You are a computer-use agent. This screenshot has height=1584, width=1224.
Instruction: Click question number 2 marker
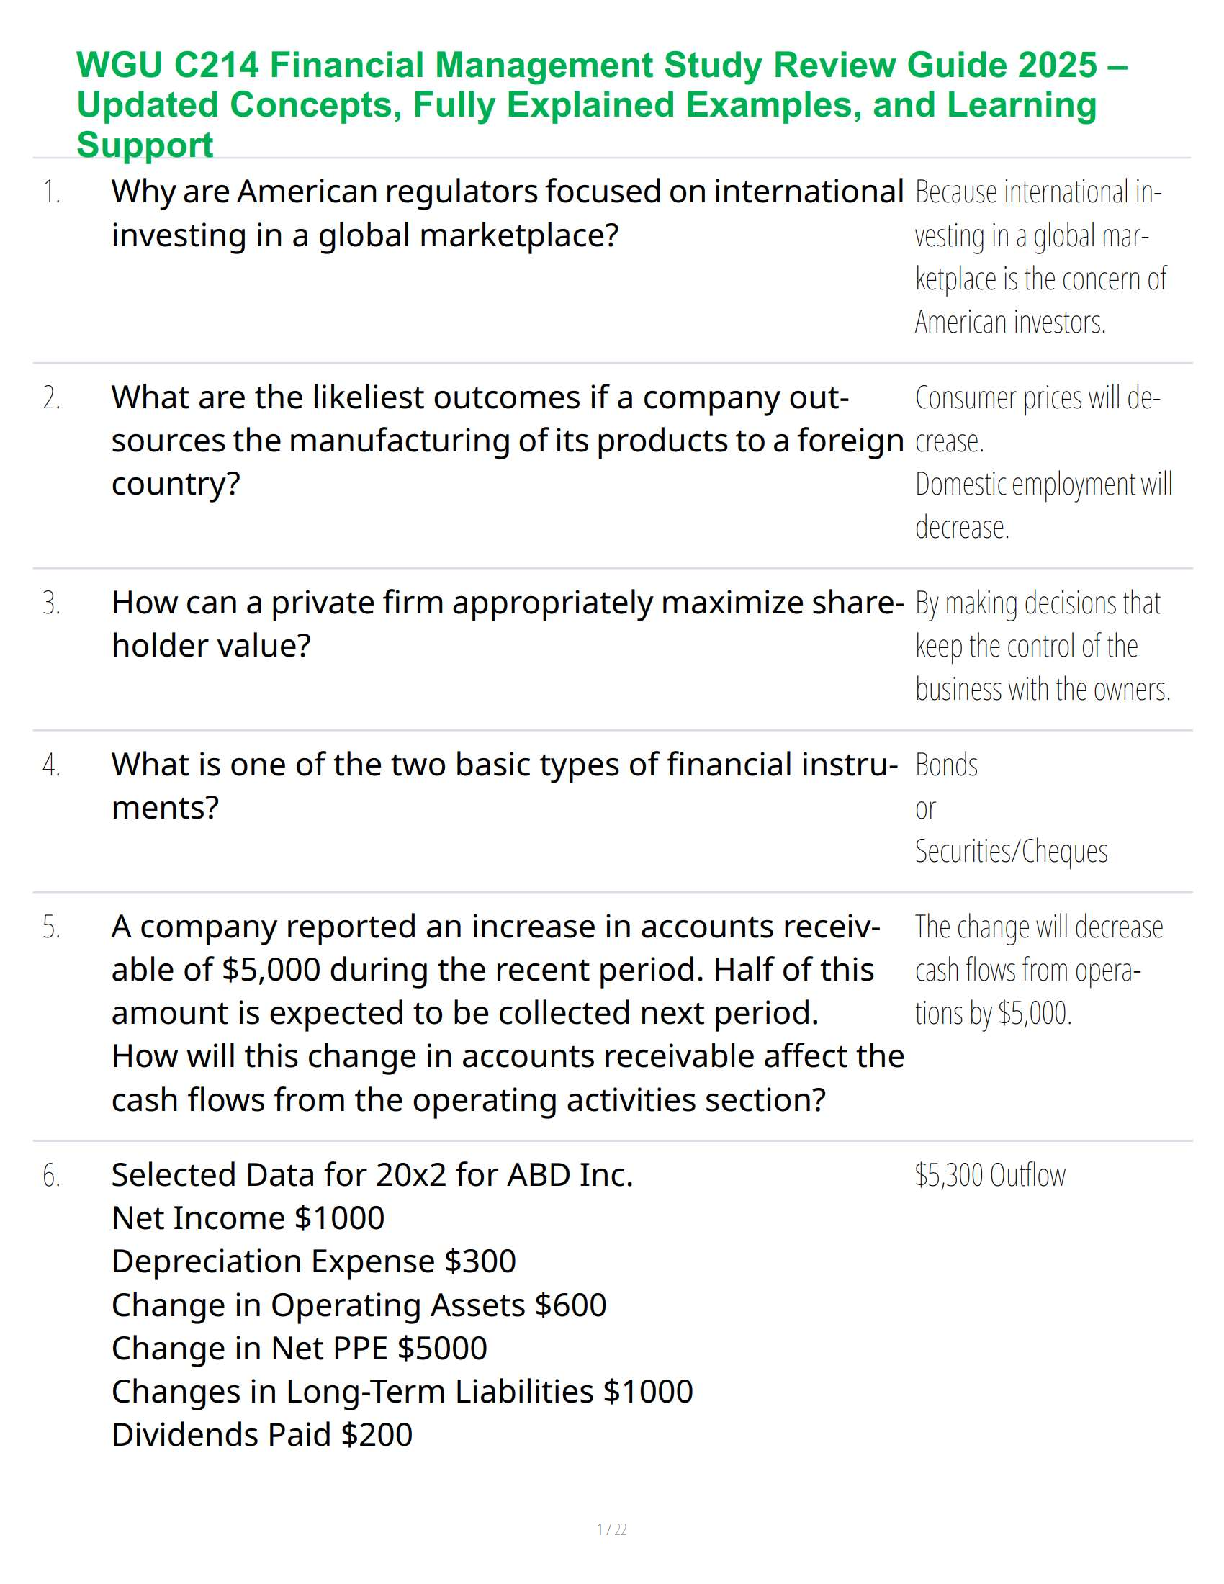(x=51, y=397)
